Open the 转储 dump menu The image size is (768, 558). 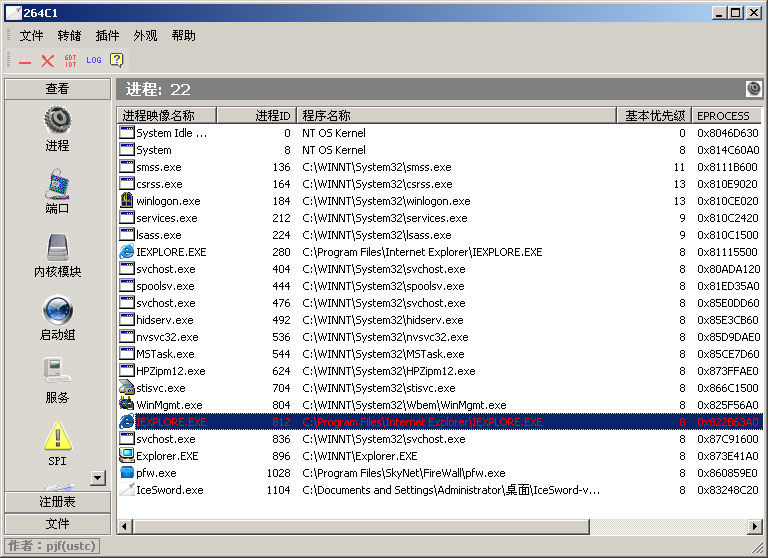70,36
